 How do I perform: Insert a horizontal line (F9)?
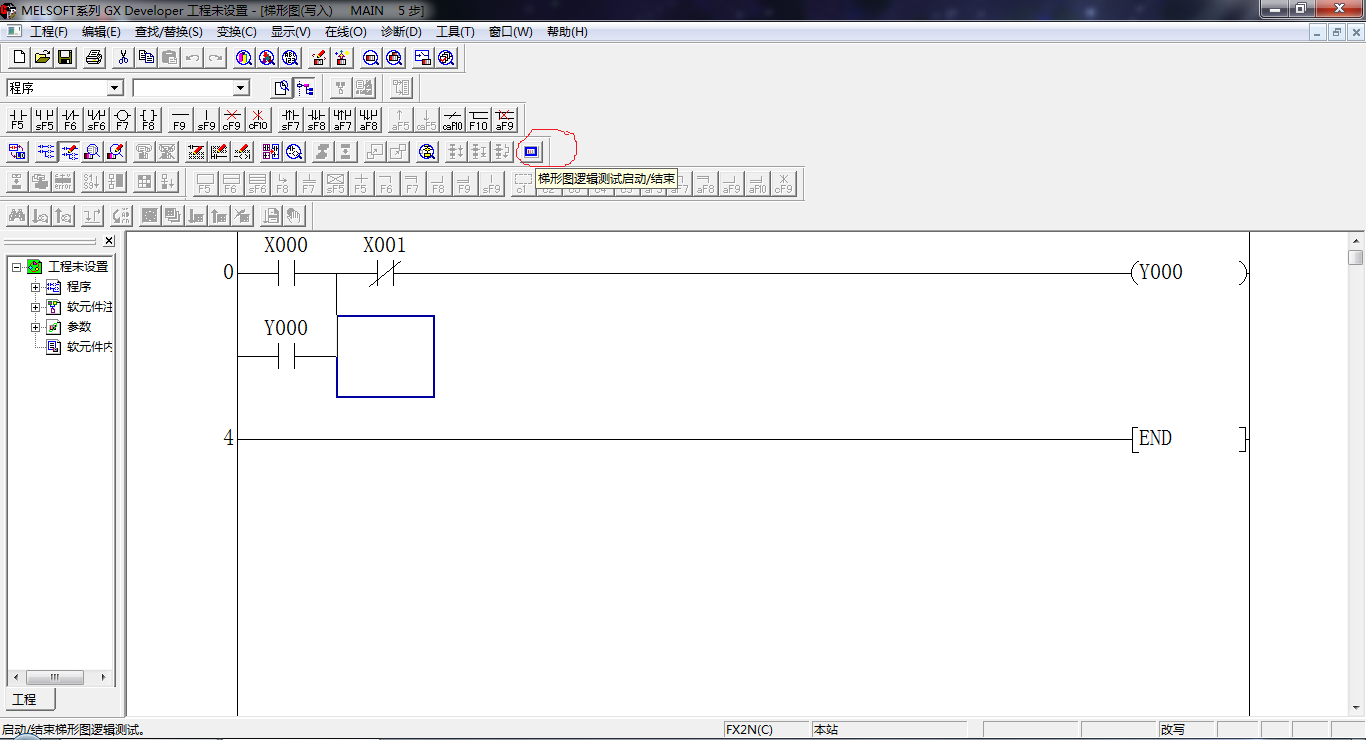pyautogui.click(x=180, y=120)
